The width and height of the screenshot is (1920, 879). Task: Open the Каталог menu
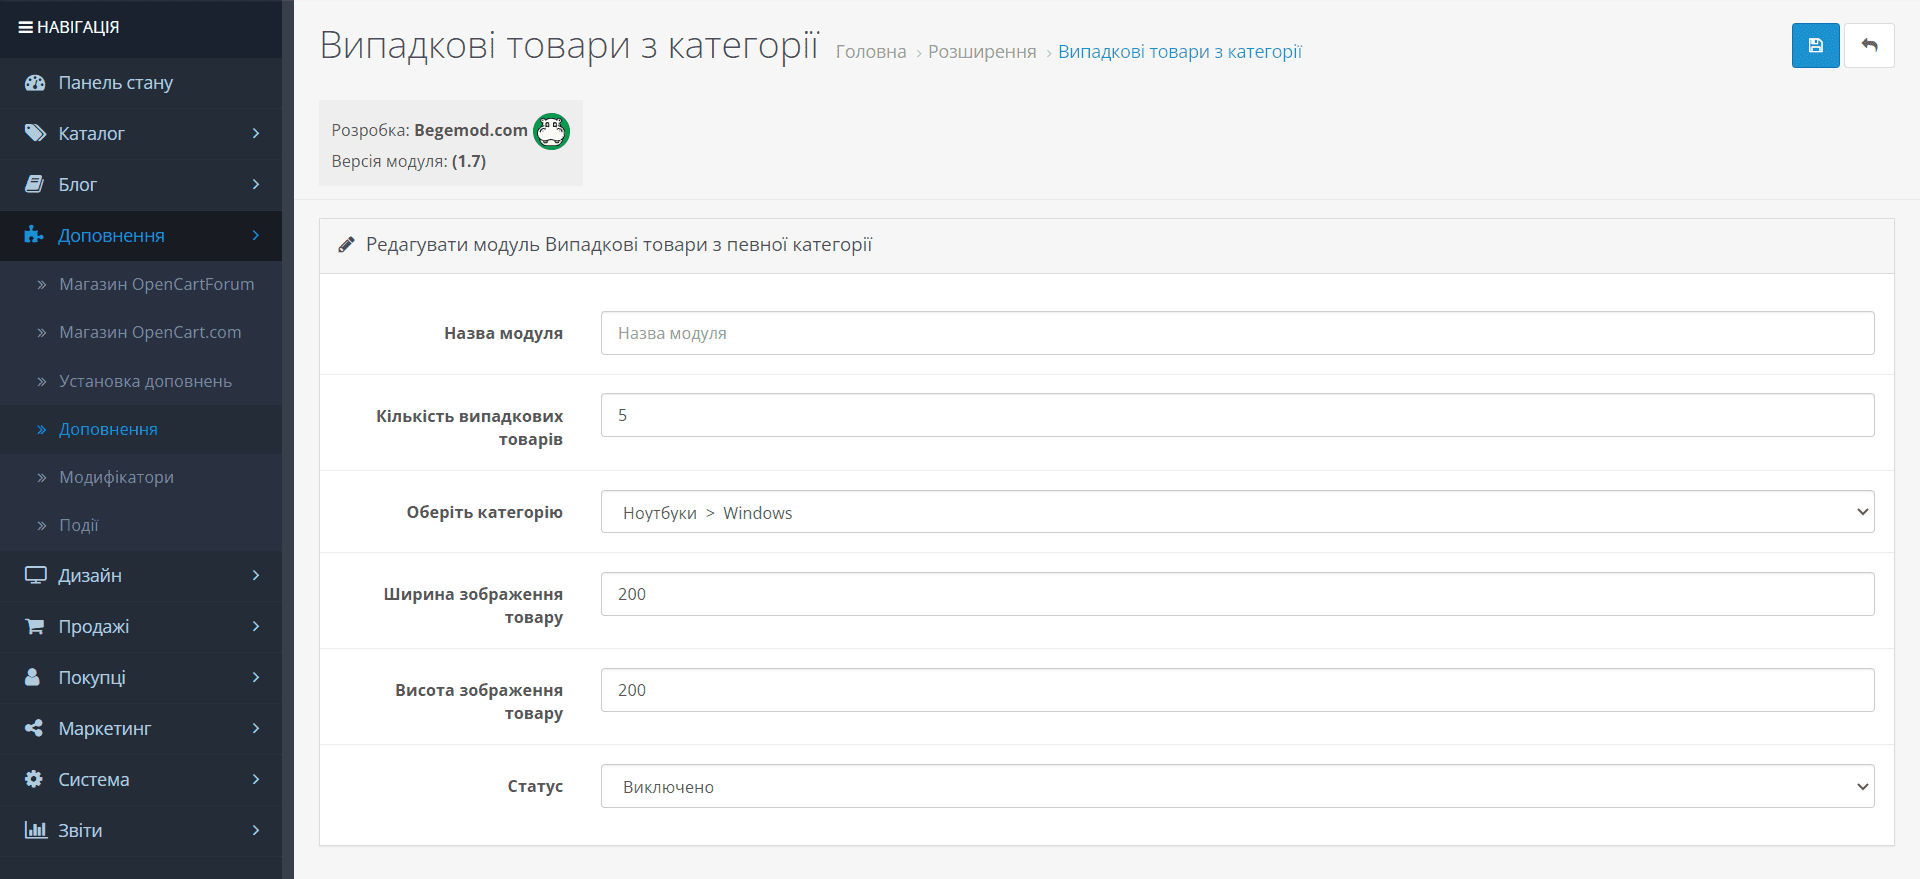click(x=141, y=133)
